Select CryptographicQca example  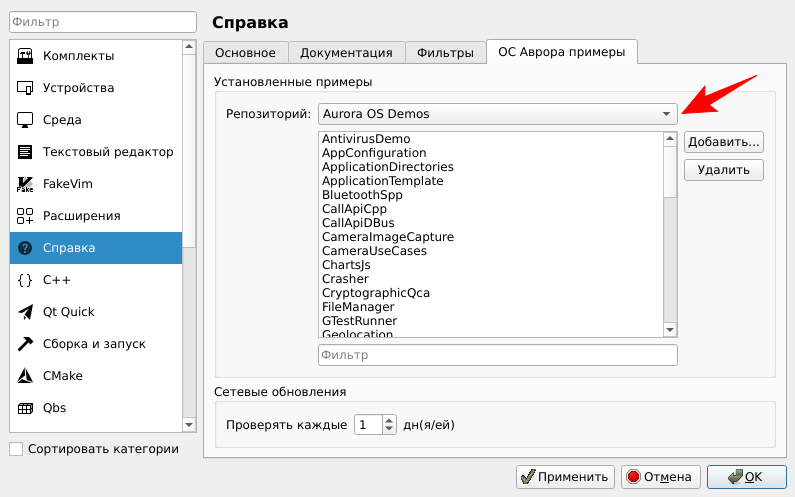pos(376,293)
